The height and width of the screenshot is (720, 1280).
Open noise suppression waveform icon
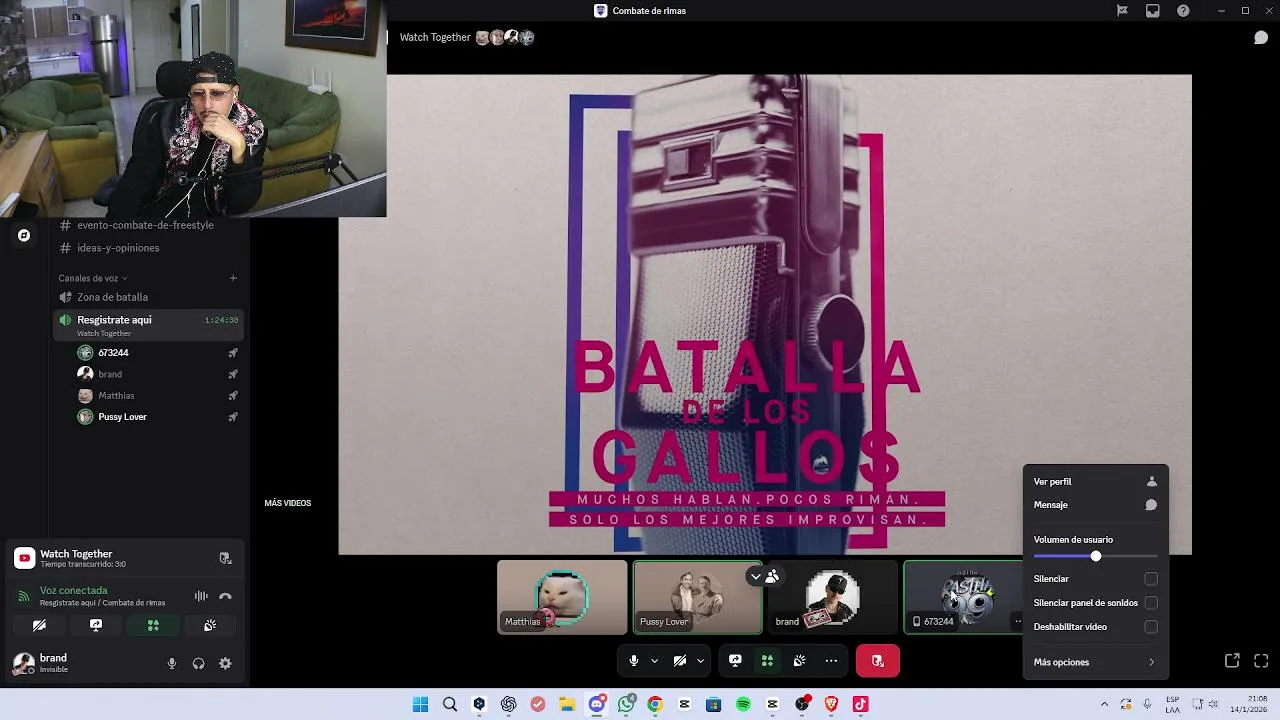201,596
